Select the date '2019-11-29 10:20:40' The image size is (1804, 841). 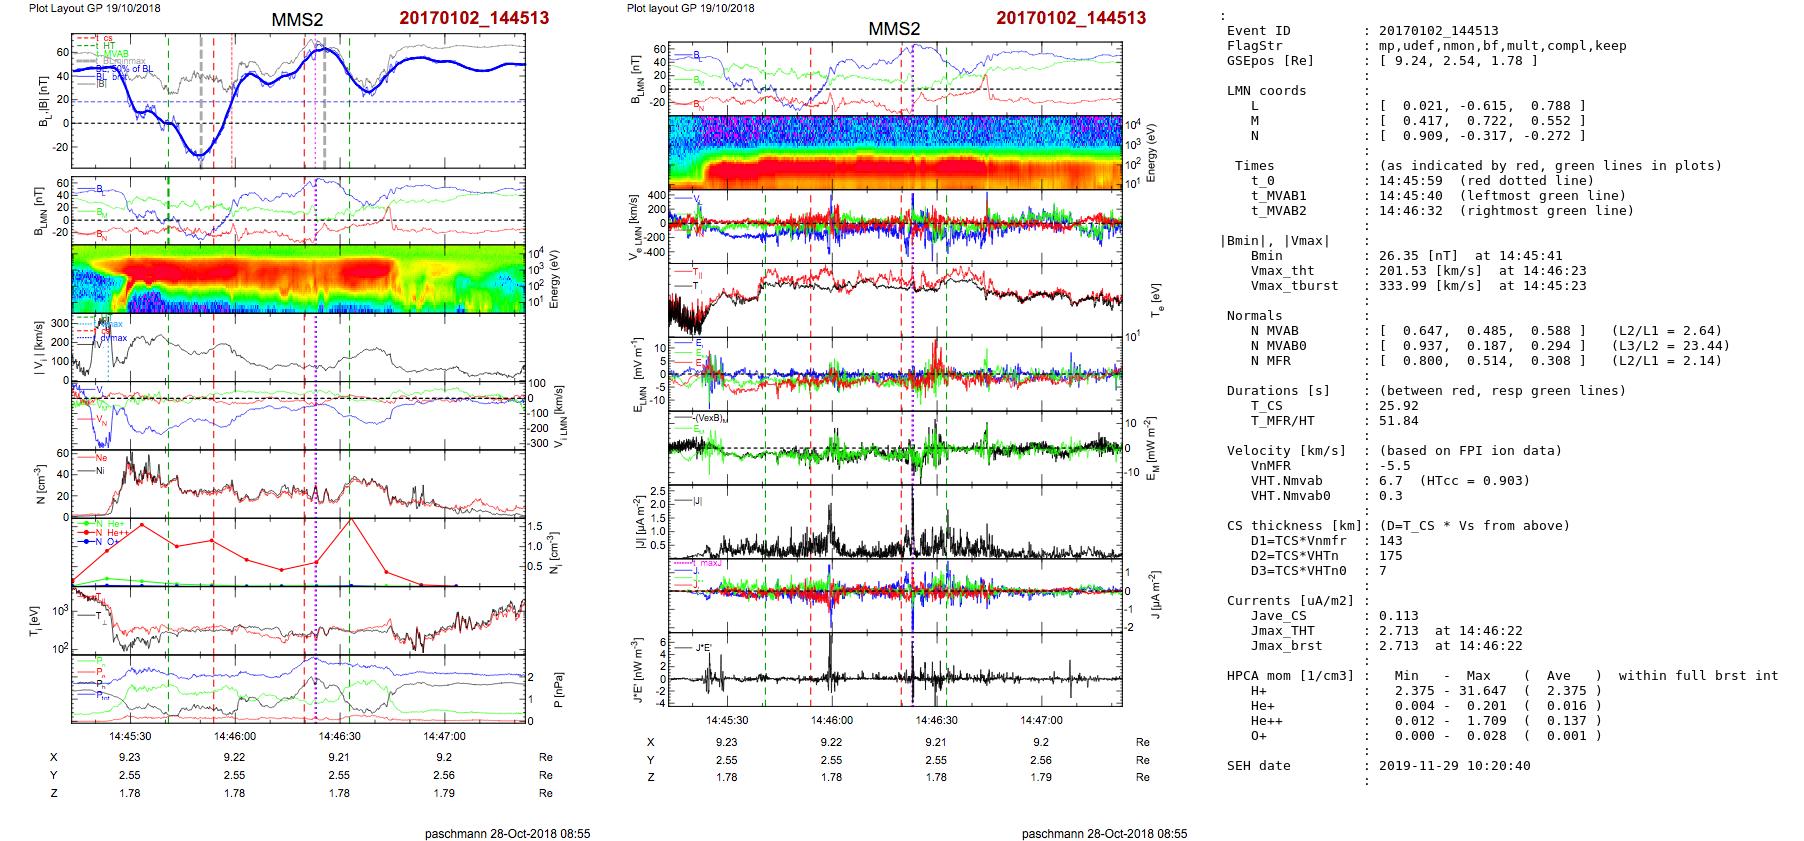(x=1454, y=766)
